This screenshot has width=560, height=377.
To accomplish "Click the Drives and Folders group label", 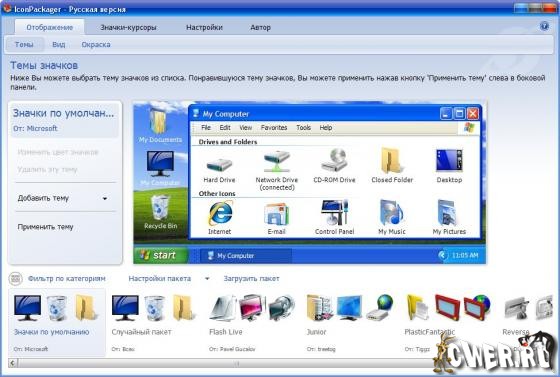I will [228, 142].
